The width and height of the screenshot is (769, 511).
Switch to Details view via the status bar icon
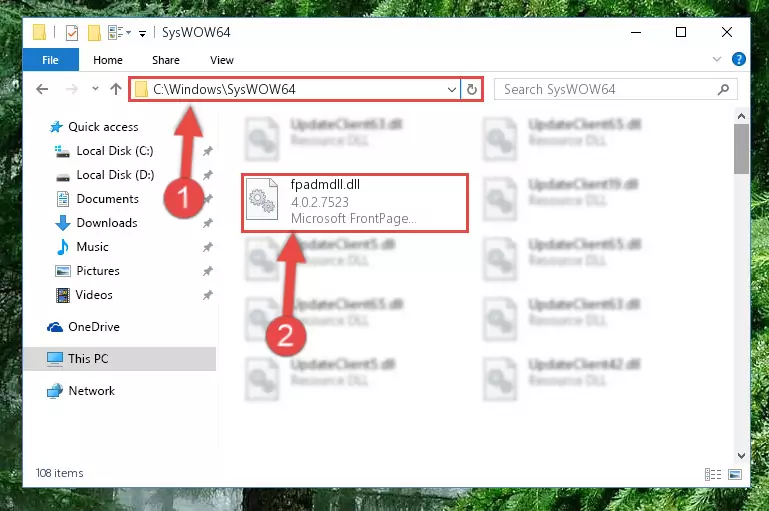(x=713, y=474)
